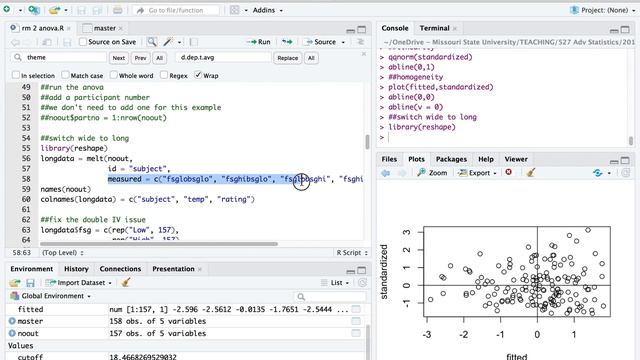
Task: Click the editor save disk icon
Action: pos(67,42)
